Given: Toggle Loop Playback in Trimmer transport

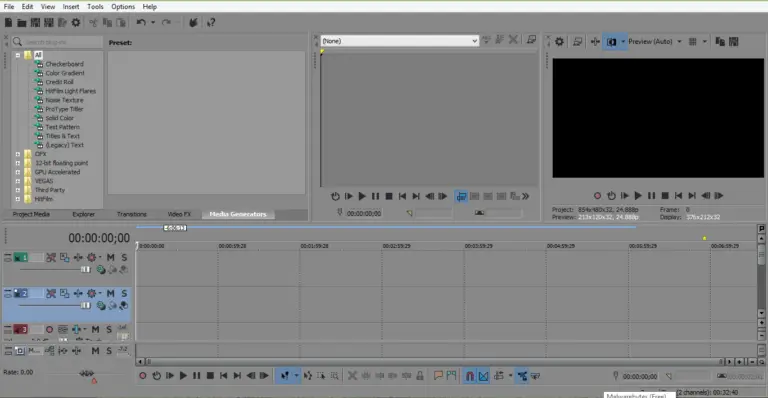Looking at the screenshot, I should pos(335,196).
